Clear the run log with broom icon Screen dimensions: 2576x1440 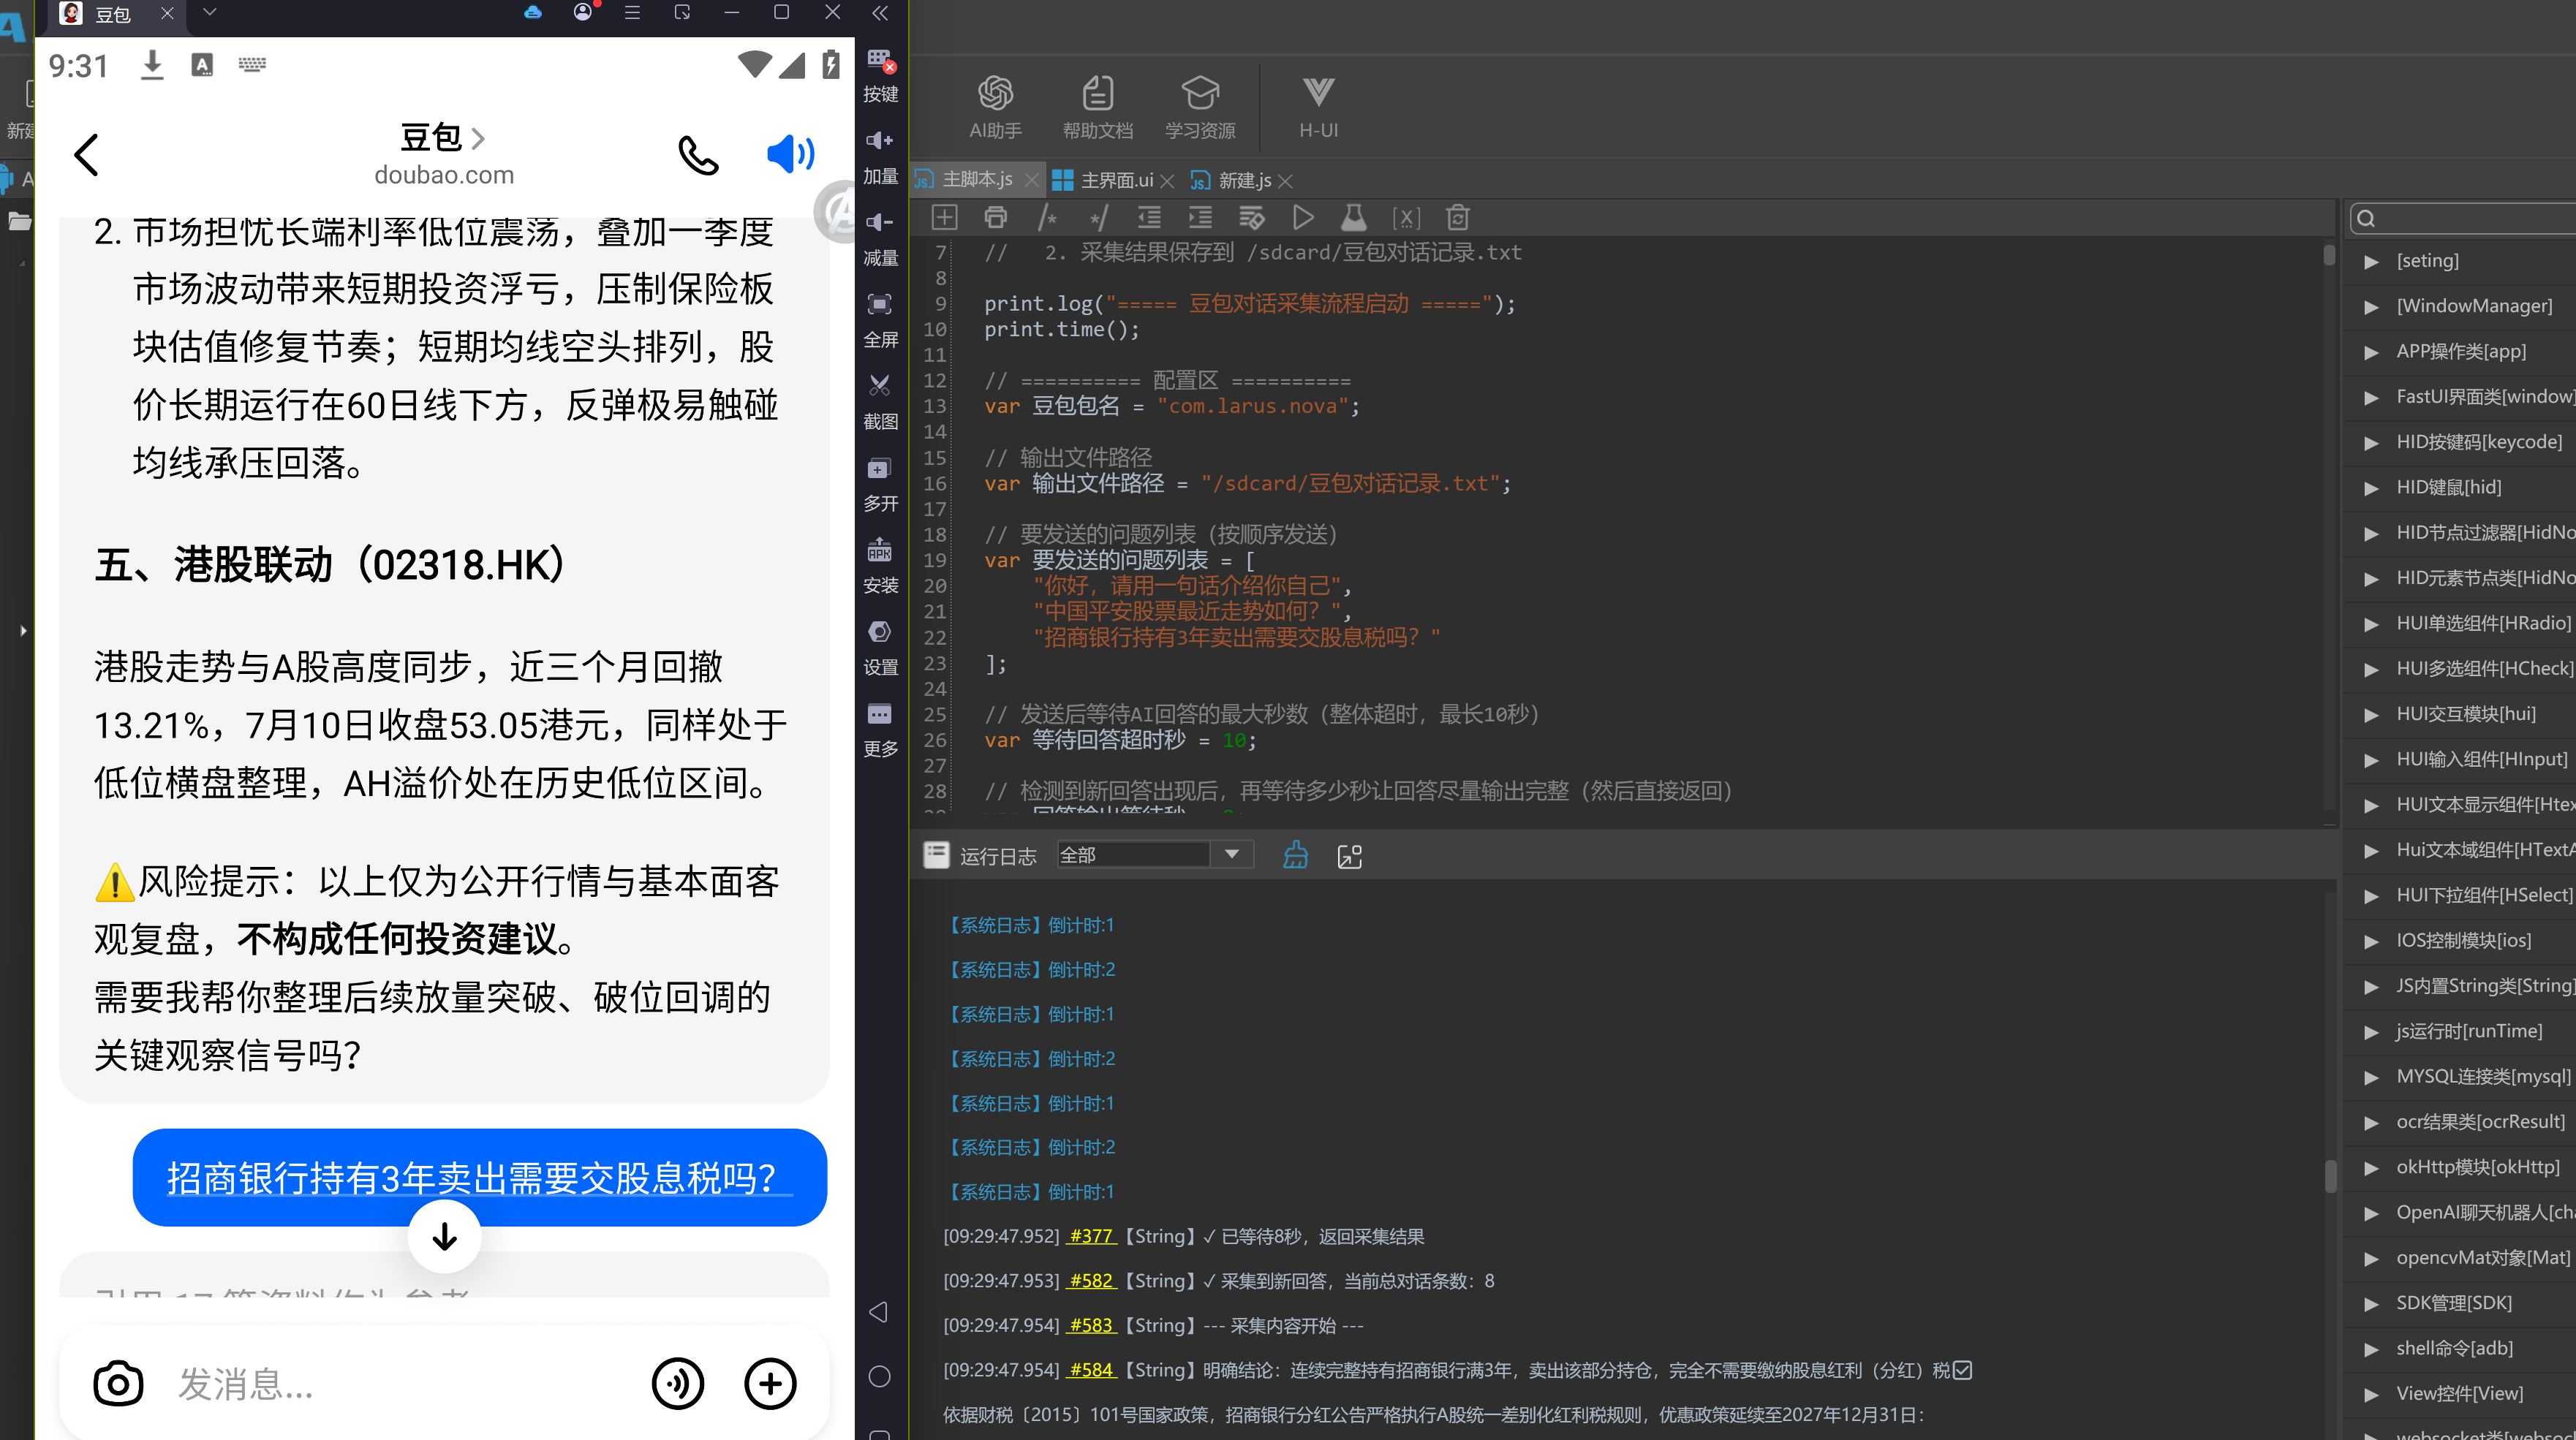[x=1295, y=855]
